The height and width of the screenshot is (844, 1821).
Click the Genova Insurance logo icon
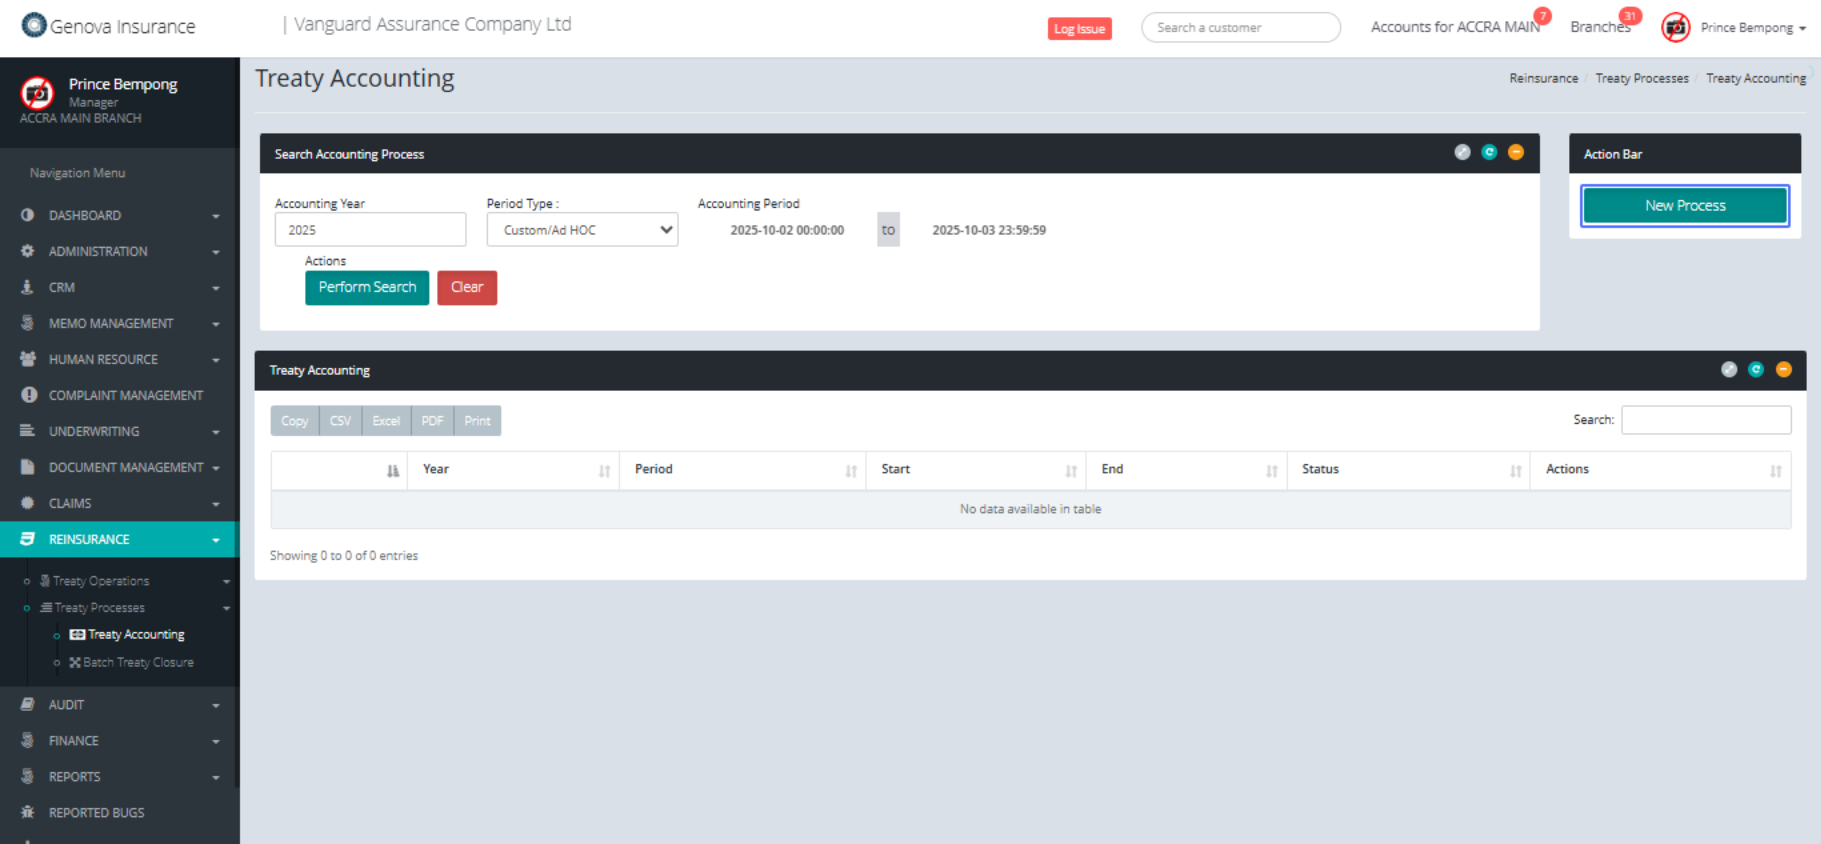click(34, 25)
